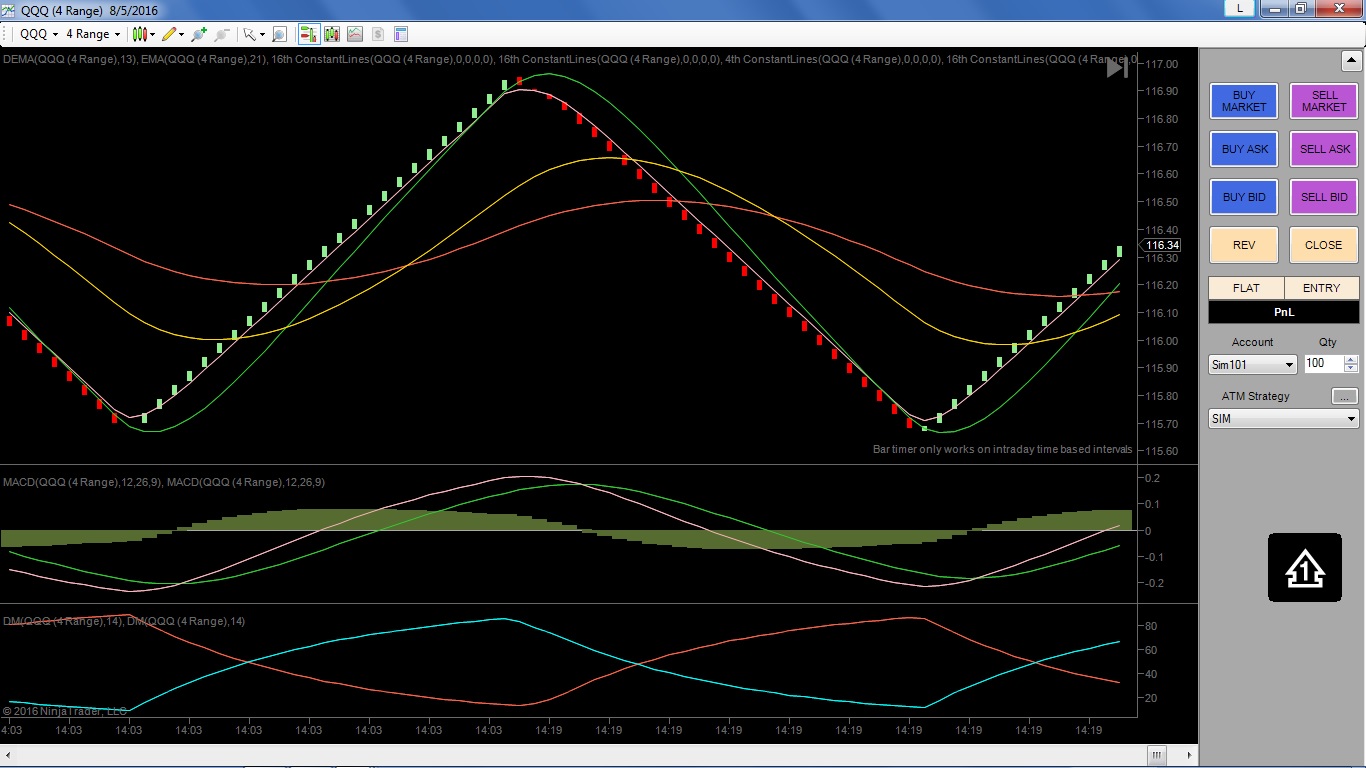Screen dimensions: 1366x768
Task: Select the DM indicator panel label
Action: click(124, 621)
